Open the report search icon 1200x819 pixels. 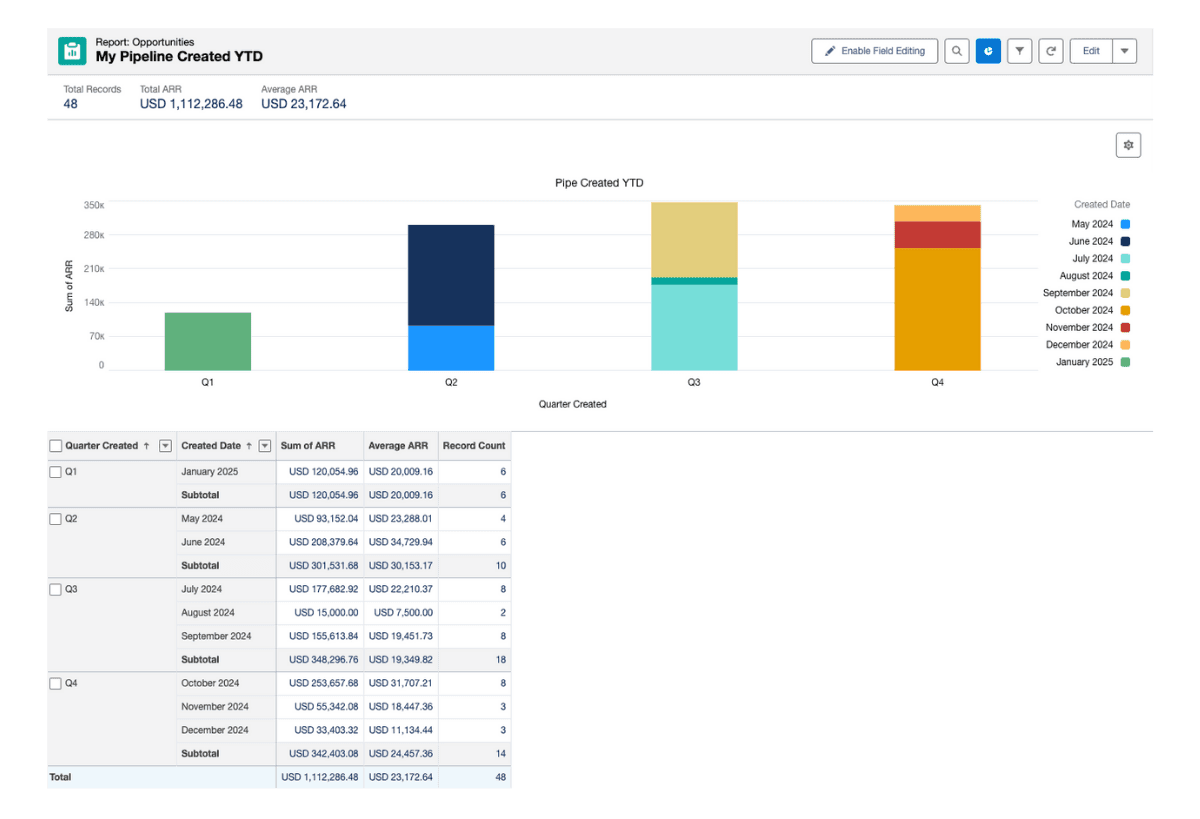[x=957, y=51]
